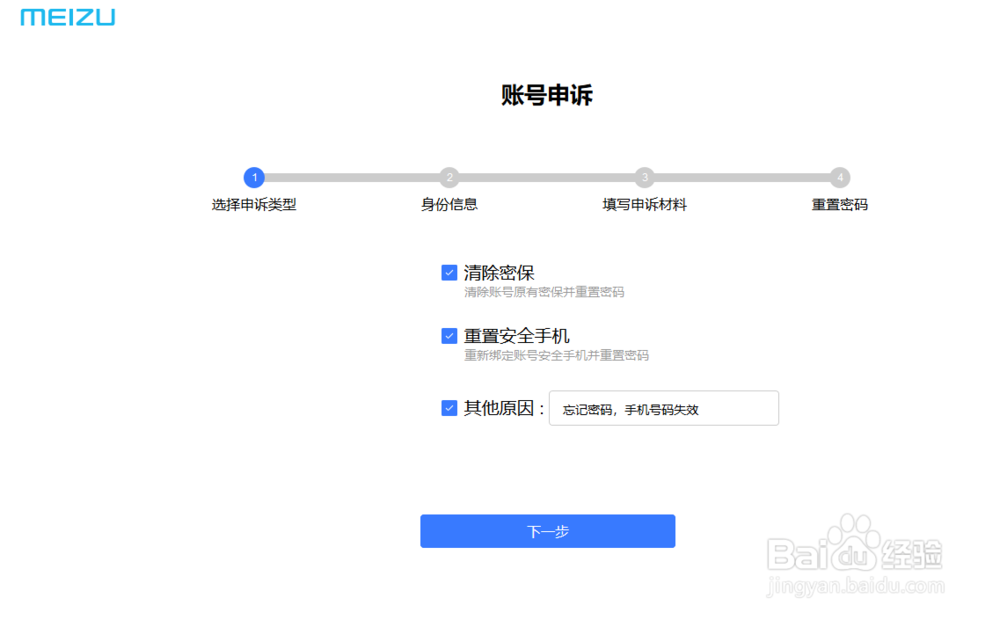
Task: Click the gray progress bar between steps
Action: 547,177
